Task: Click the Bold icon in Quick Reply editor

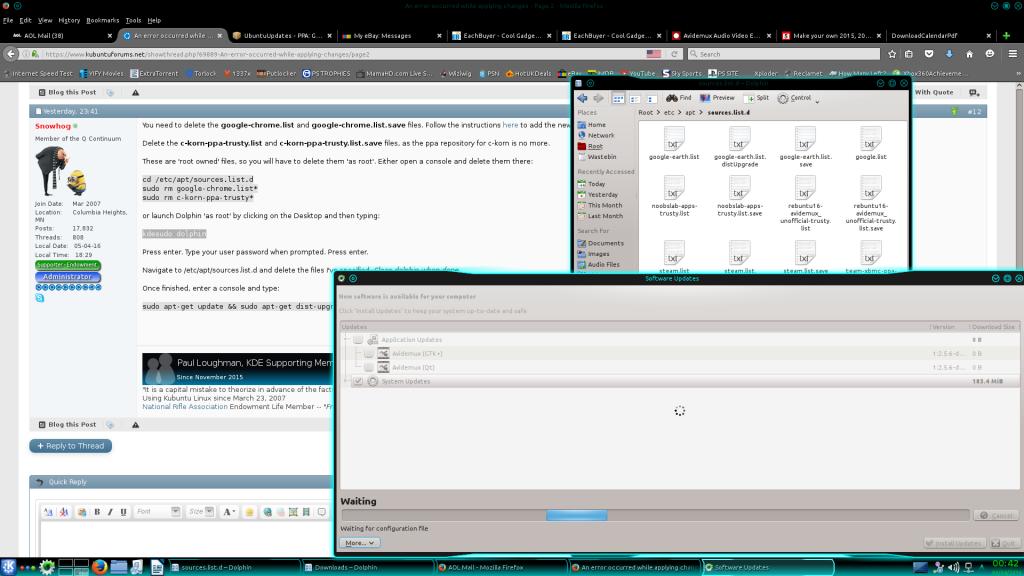Action: (x=97, y=512)
